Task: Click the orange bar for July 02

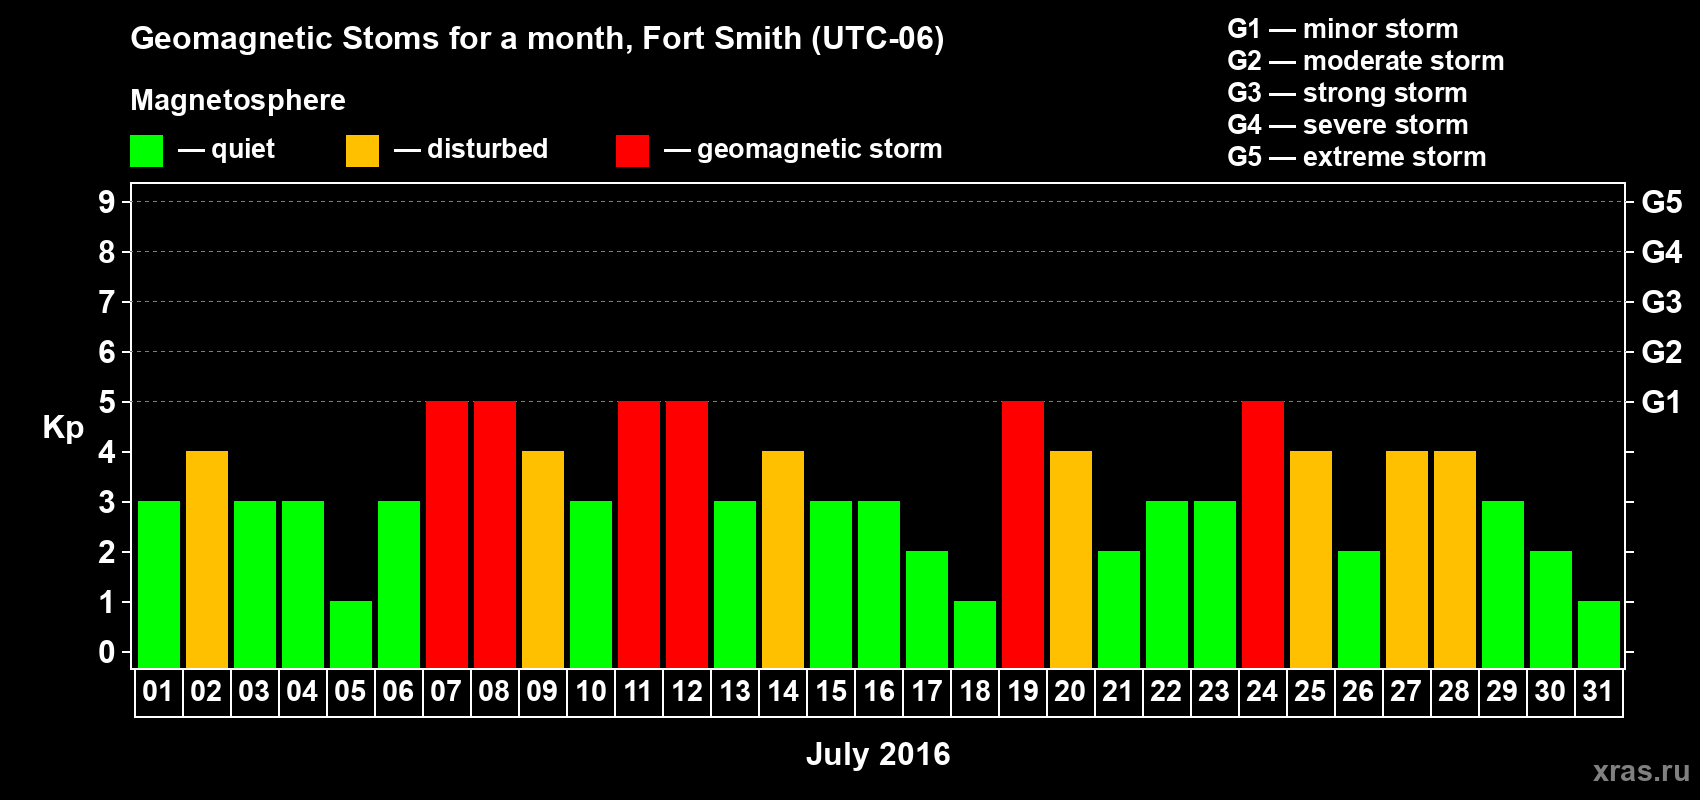Action: click(207, 560)
